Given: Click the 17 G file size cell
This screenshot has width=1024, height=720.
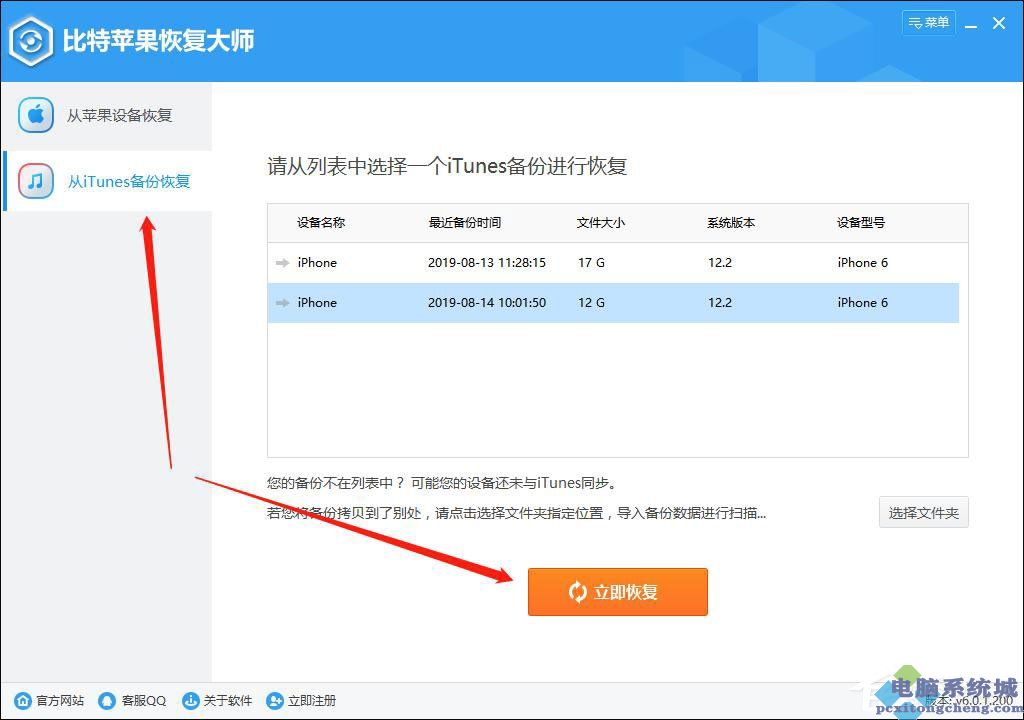Looking at the screenshot, I should (x=591, y=263).
